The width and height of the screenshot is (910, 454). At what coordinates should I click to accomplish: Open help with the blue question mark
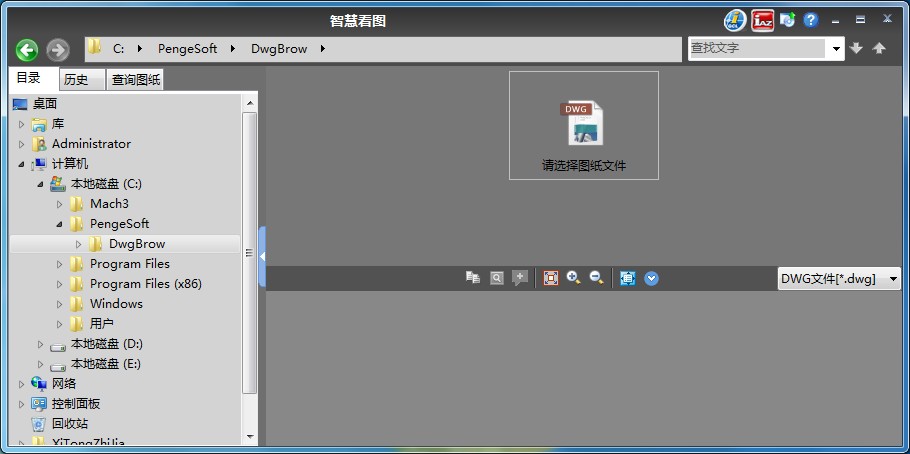pyautogui.click(x=811, y=20)
